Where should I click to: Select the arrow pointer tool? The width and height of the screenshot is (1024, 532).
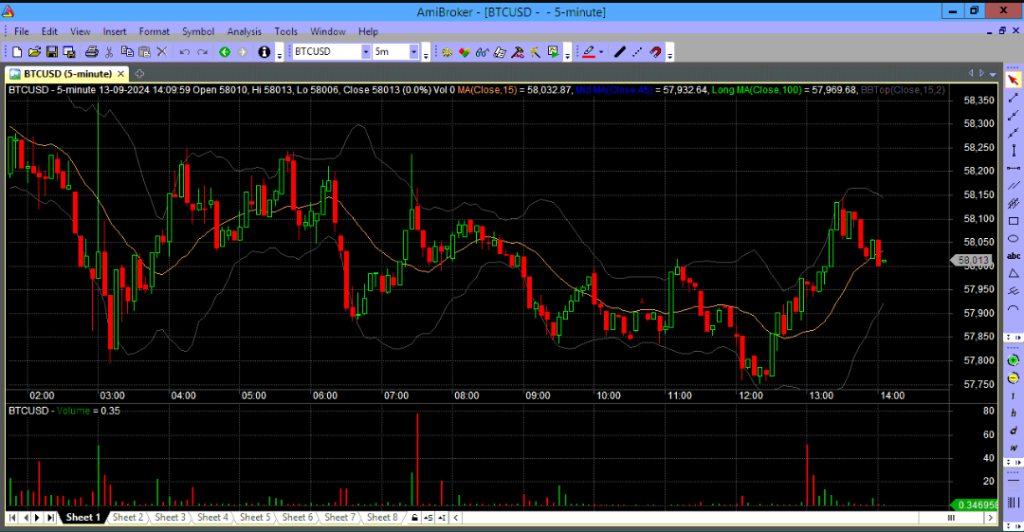click(x=1013, y=80)
